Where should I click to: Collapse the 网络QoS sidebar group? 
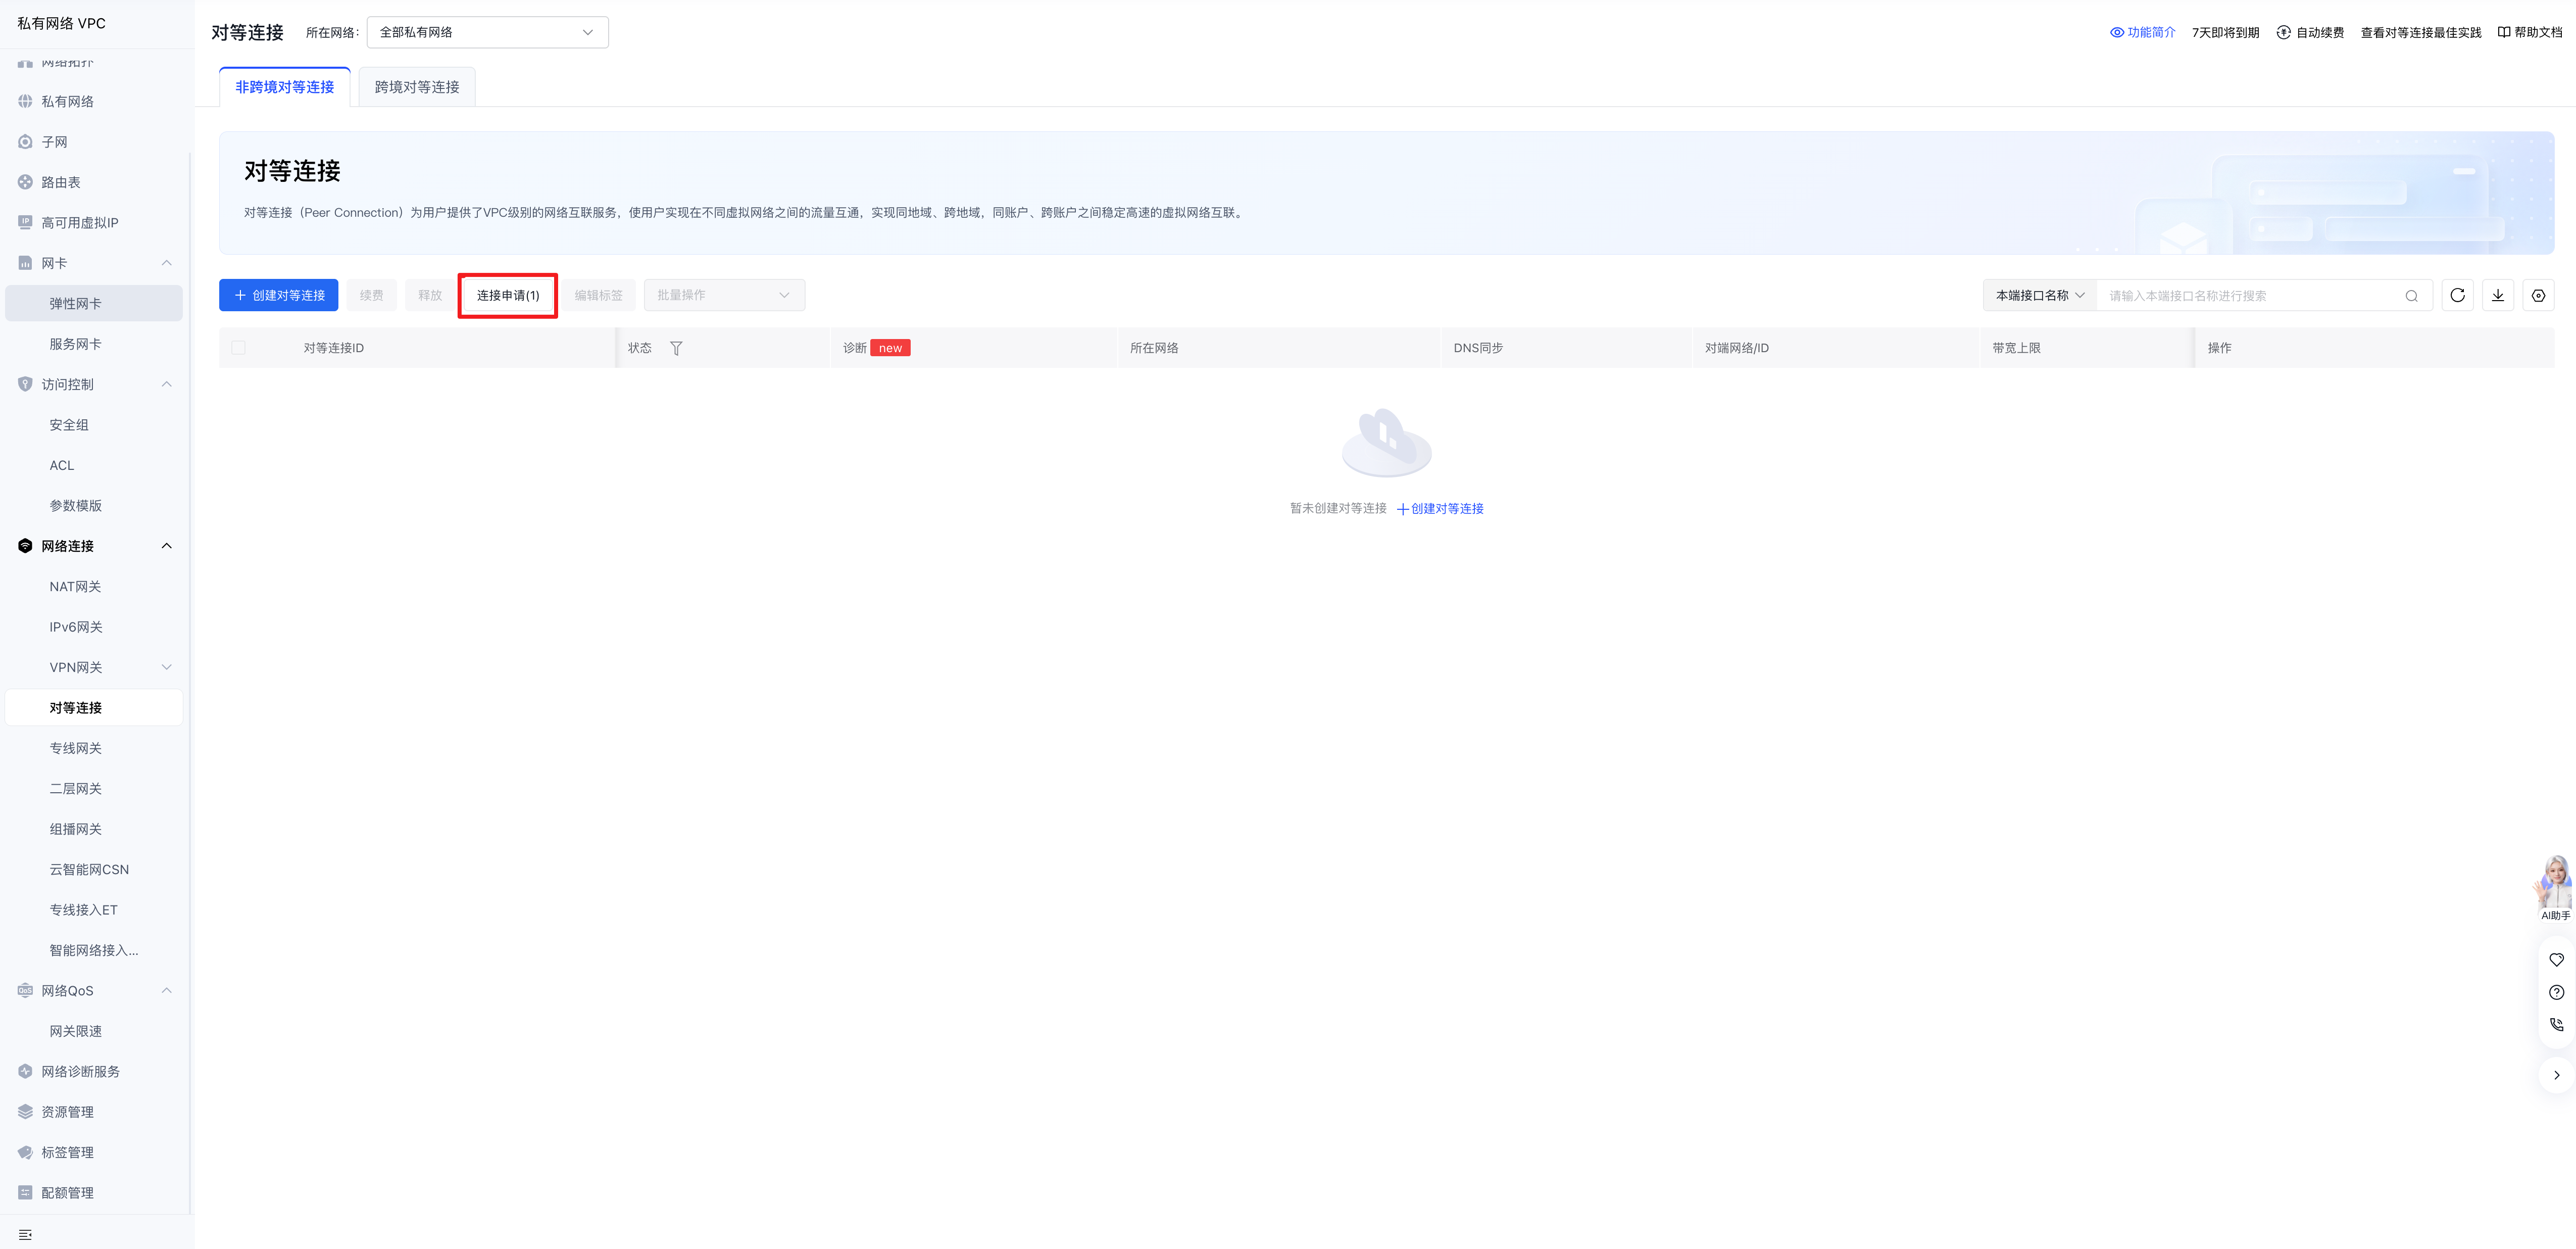[x=167, y=990]
